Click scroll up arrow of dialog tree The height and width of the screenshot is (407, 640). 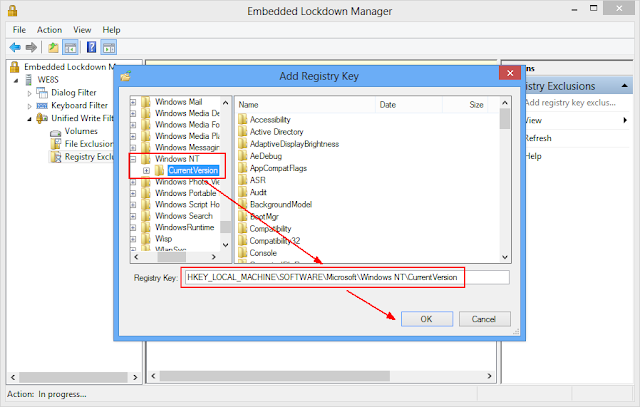[x=226, y=102]
